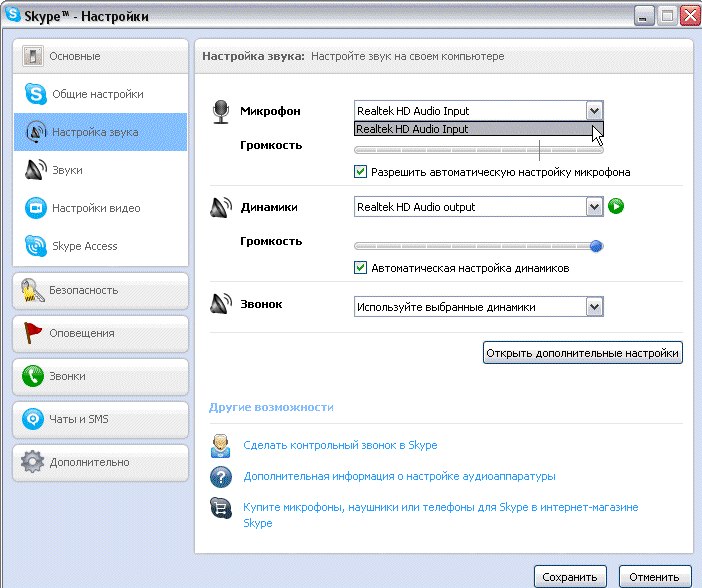Click the microphone icon beside Микрофон

point(220,112)
